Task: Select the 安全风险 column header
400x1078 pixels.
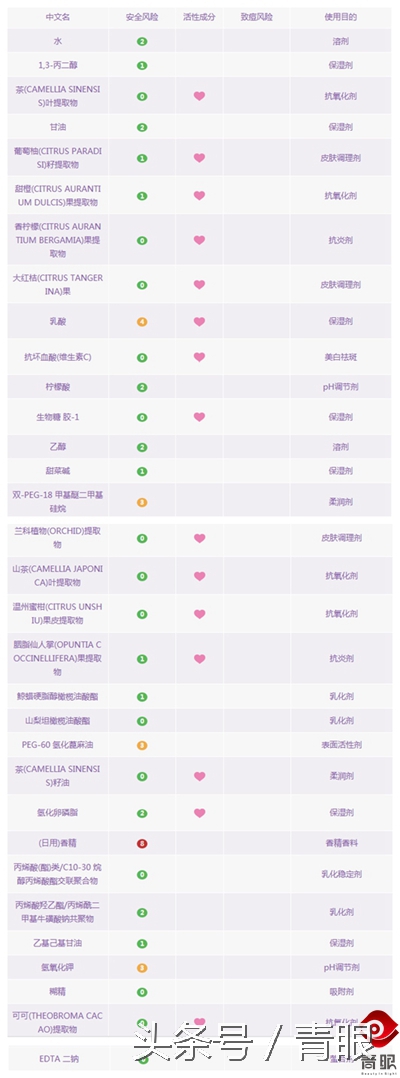Action: click(142, 17)
